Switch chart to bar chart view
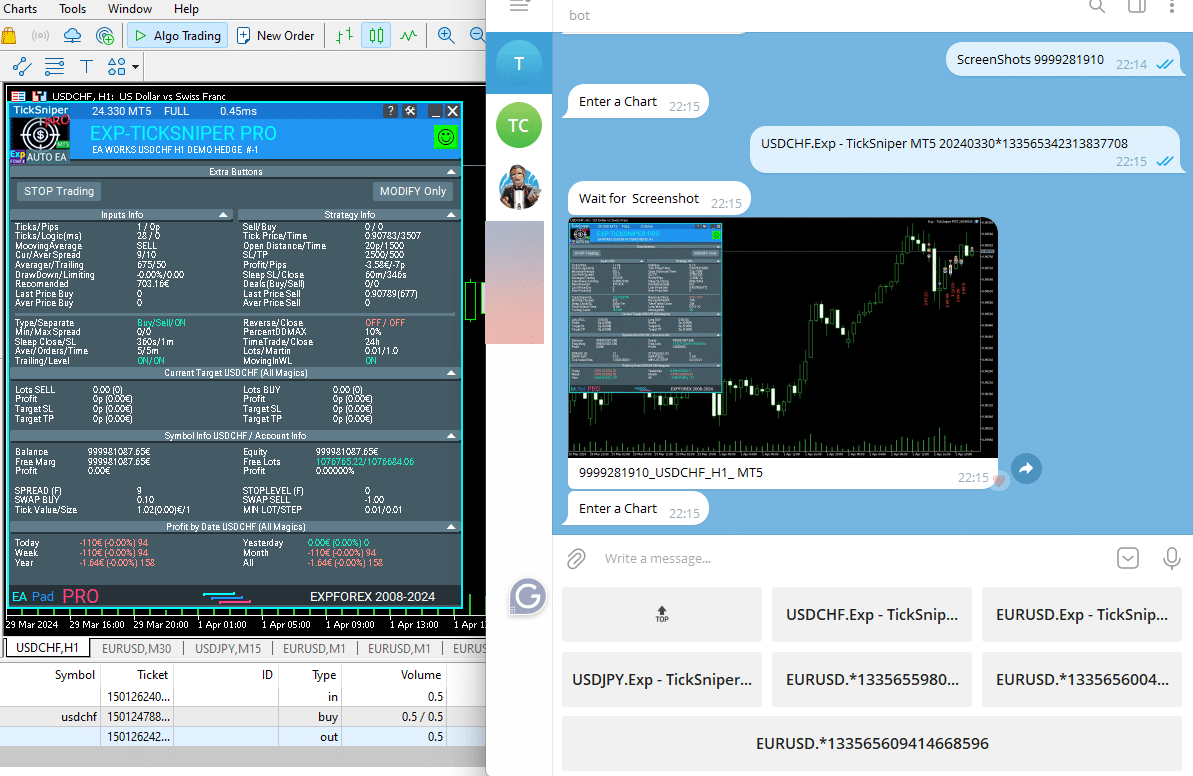 (x=345, y=36)
